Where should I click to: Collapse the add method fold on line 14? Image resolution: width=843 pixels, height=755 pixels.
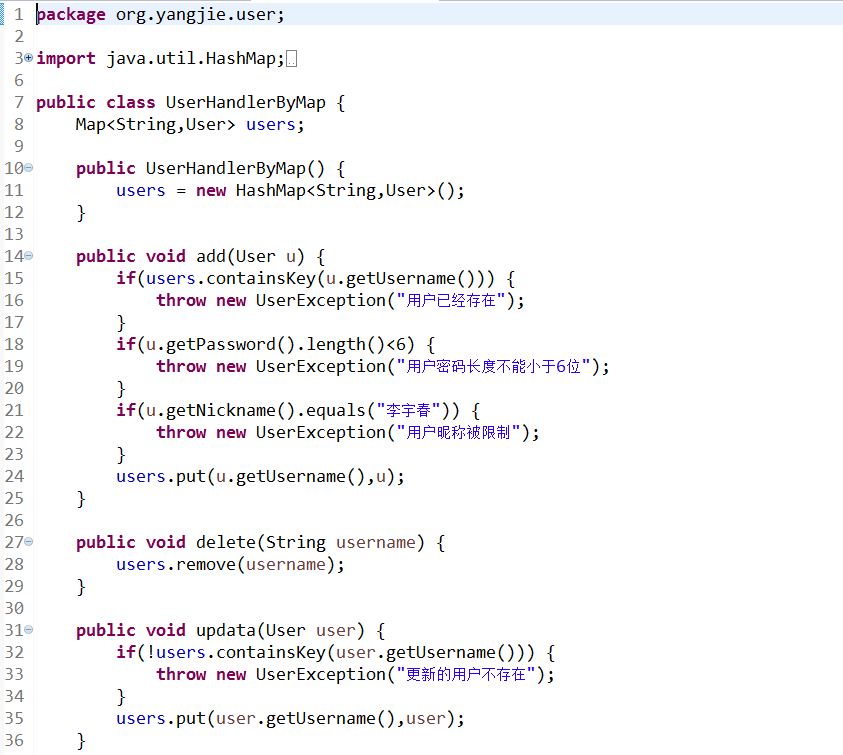[28, 255]
